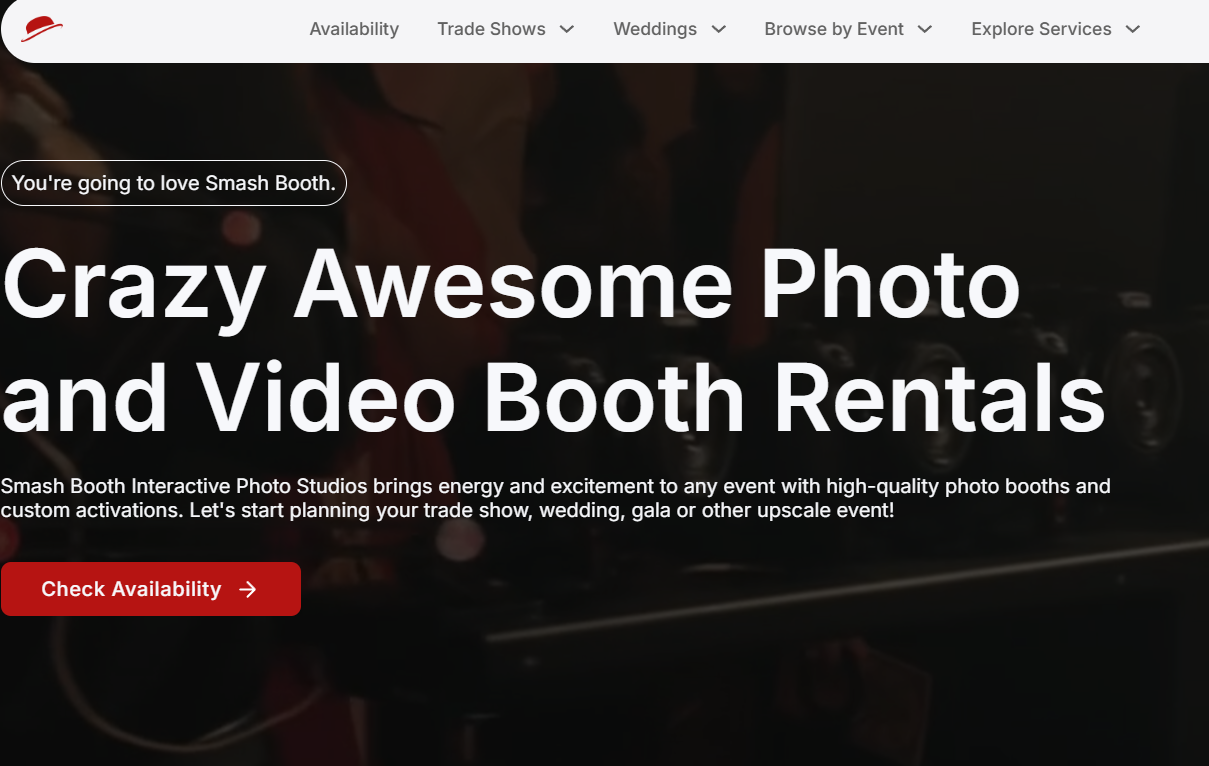1209x766 pixels.
Task: Open the Browse by Event menu
Action: pos(834,29)
